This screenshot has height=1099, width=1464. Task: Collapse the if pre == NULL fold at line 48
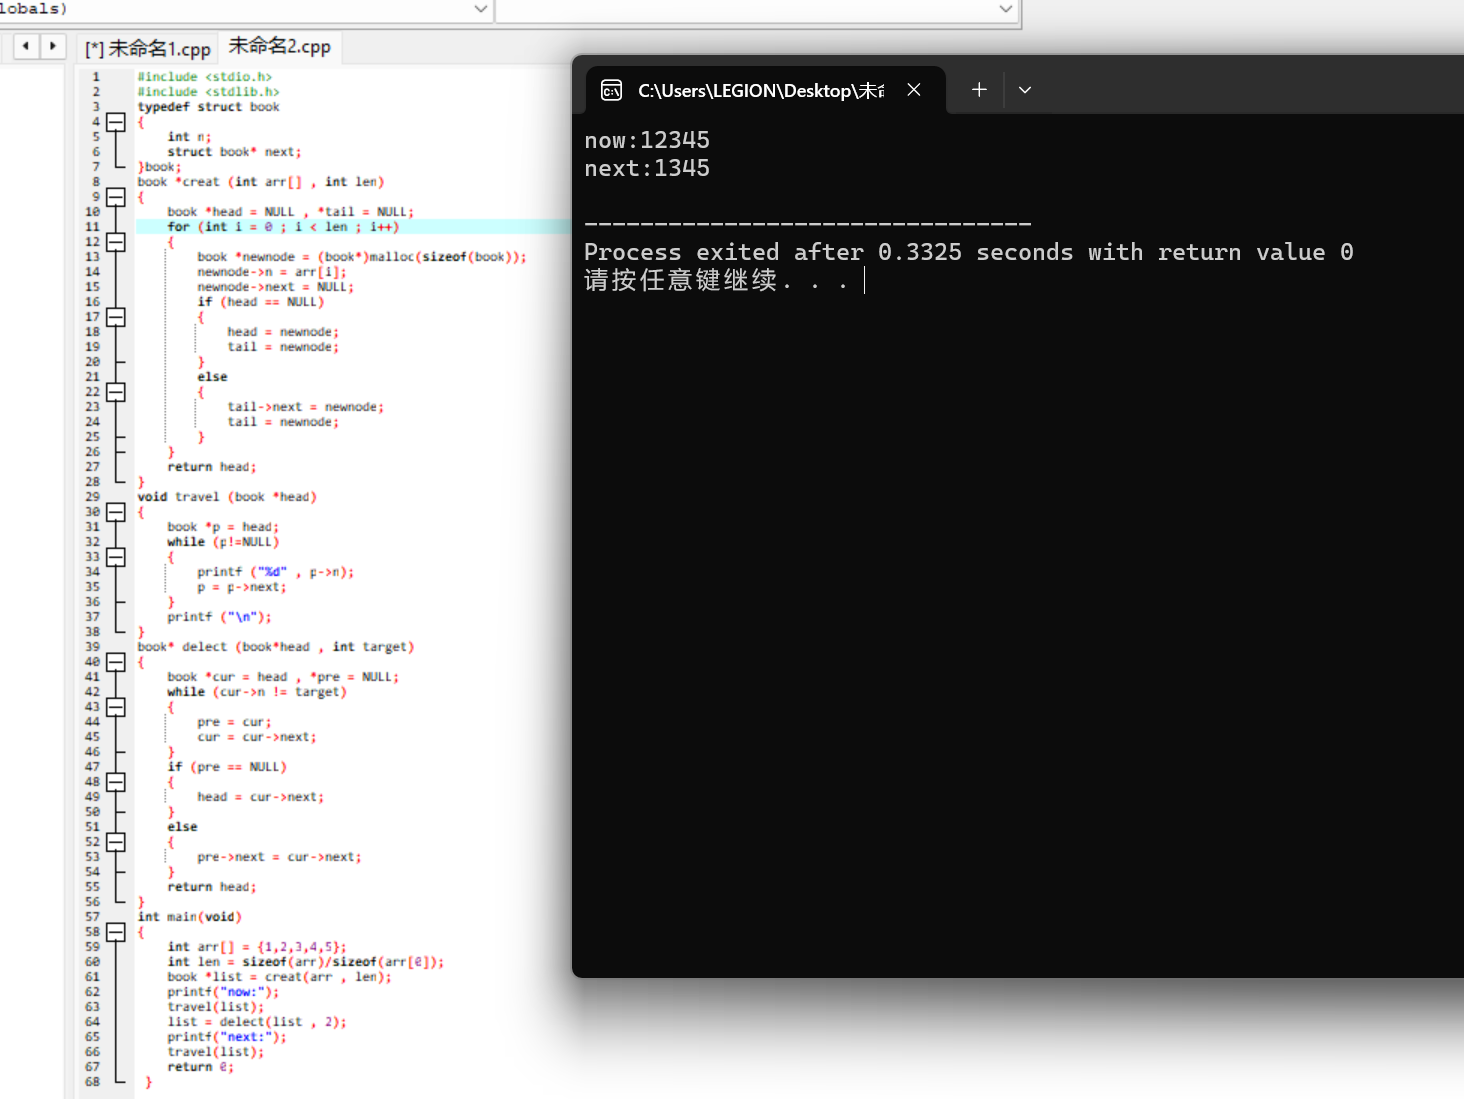(116, 782)
